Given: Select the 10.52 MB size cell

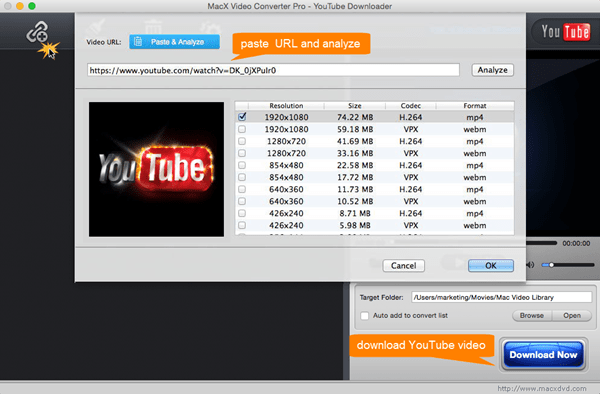Looking at the screenshot, I should point(355,202).
